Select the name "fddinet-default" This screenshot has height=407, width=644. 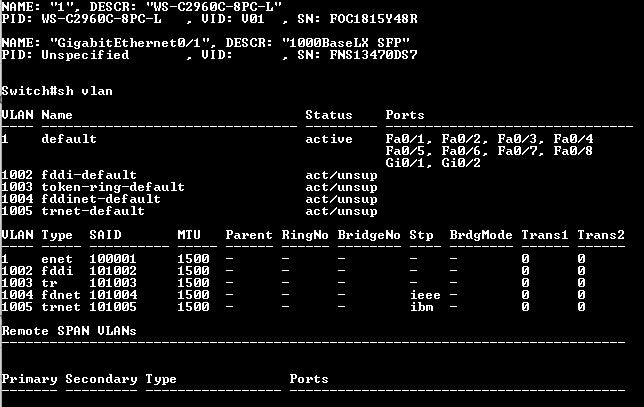101,199
